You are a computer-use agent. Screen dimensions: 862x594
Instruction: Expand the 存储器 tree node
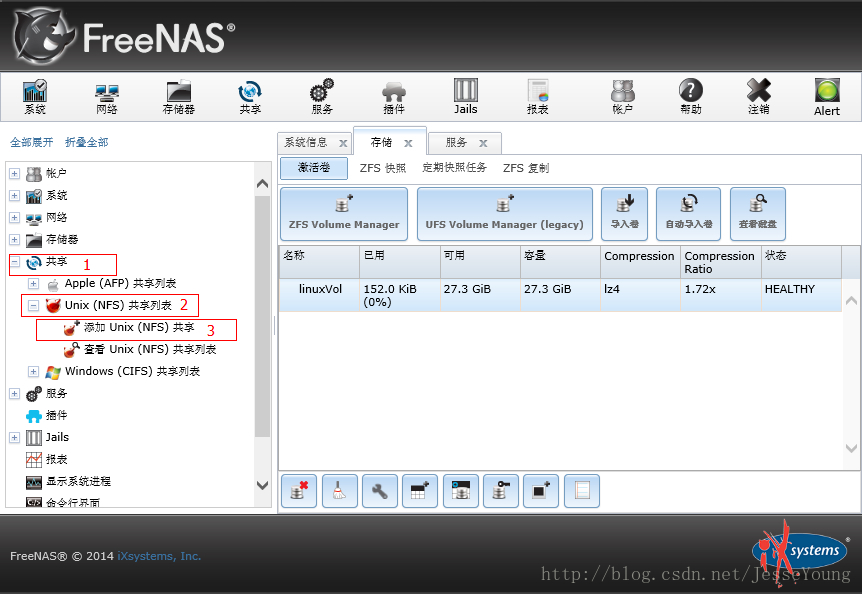[14, 240]
